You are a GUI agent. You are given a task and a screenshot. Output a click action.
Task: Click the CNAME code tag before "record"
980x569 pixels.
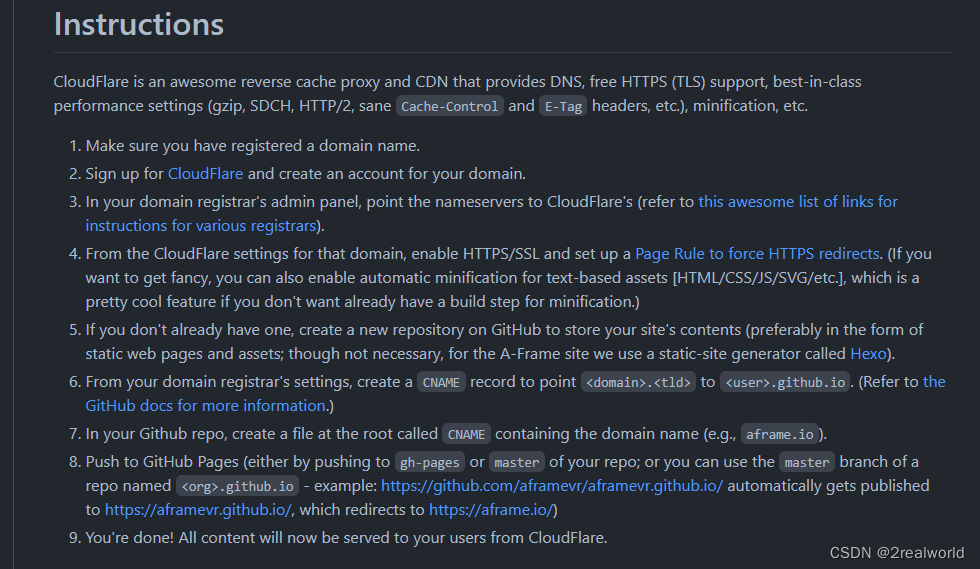[441, 382]
